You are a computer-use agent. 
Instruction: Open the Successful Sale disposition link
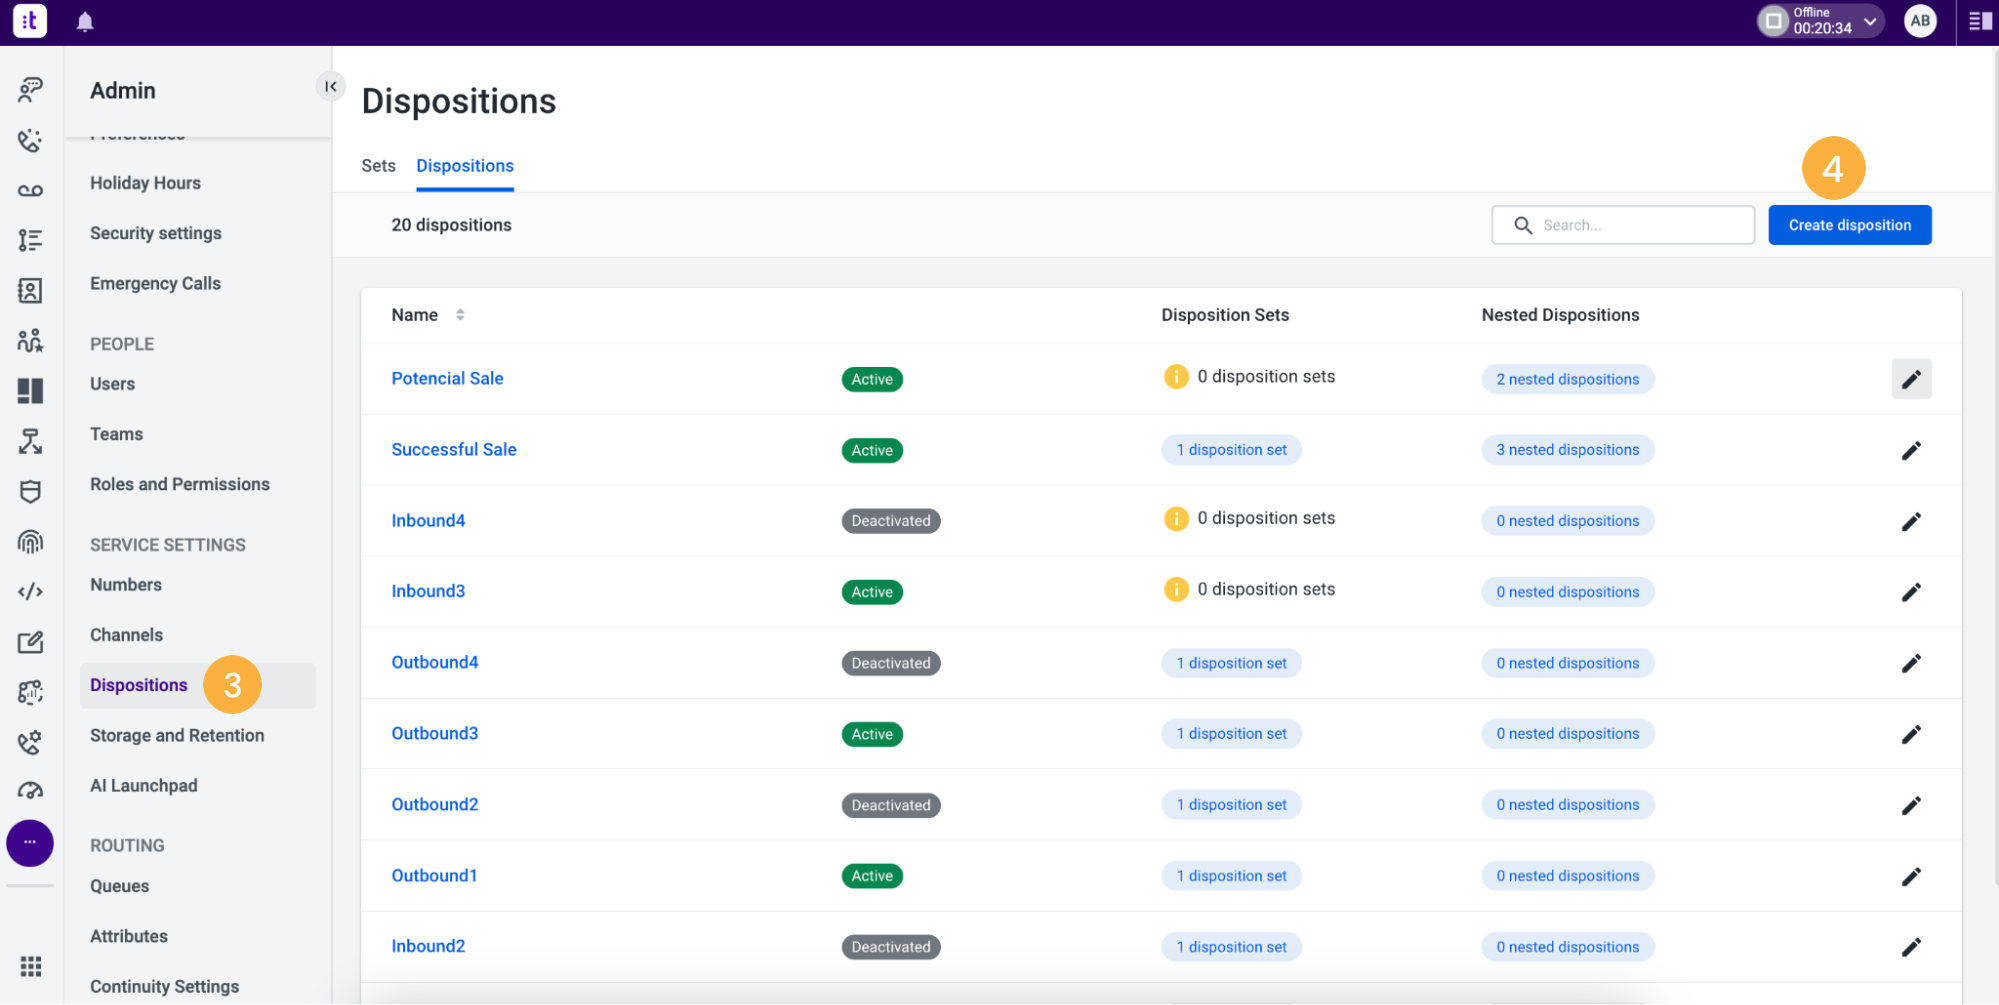[x=454, y=450]
